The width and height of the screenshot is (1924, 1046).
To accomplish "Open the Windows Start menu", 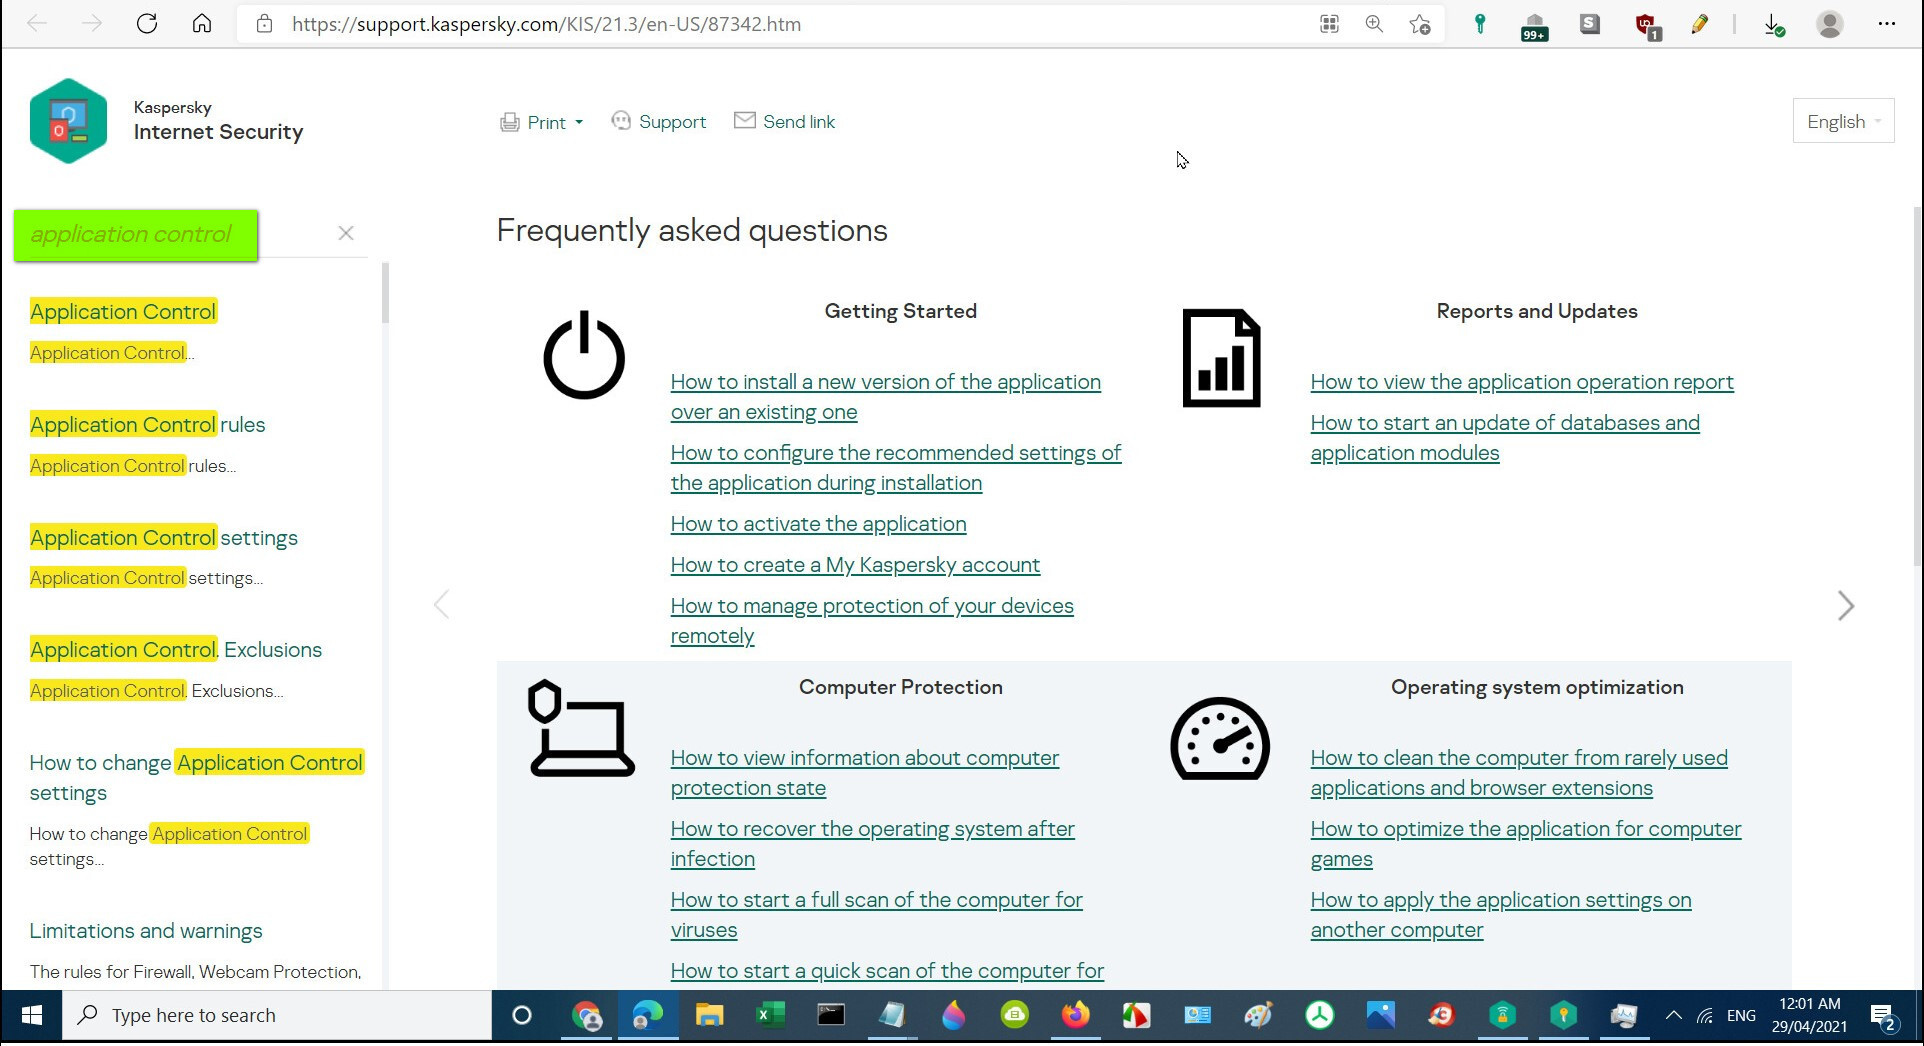I will pyautogui.click(x=31, y=1016).
